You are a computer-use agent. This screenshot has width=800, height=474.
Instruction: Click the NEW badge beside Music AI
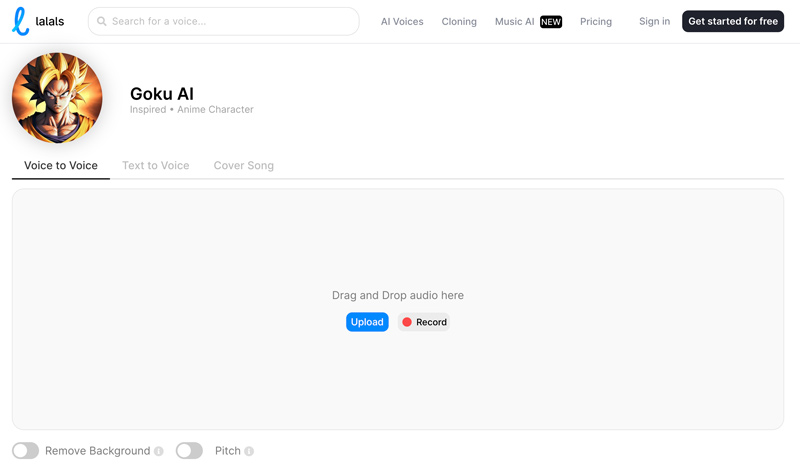tap(551, 22)
